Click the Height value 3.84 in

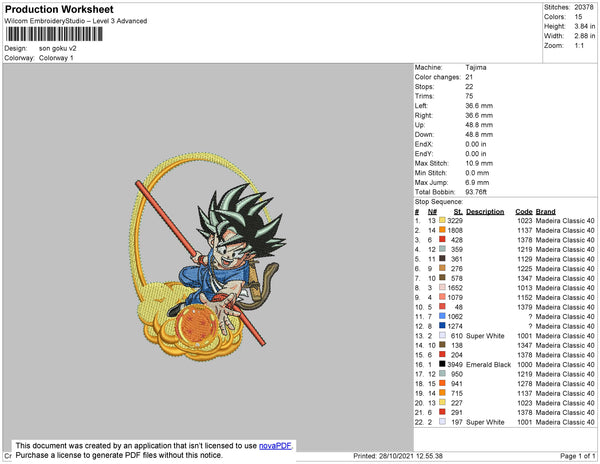point(584,26)
